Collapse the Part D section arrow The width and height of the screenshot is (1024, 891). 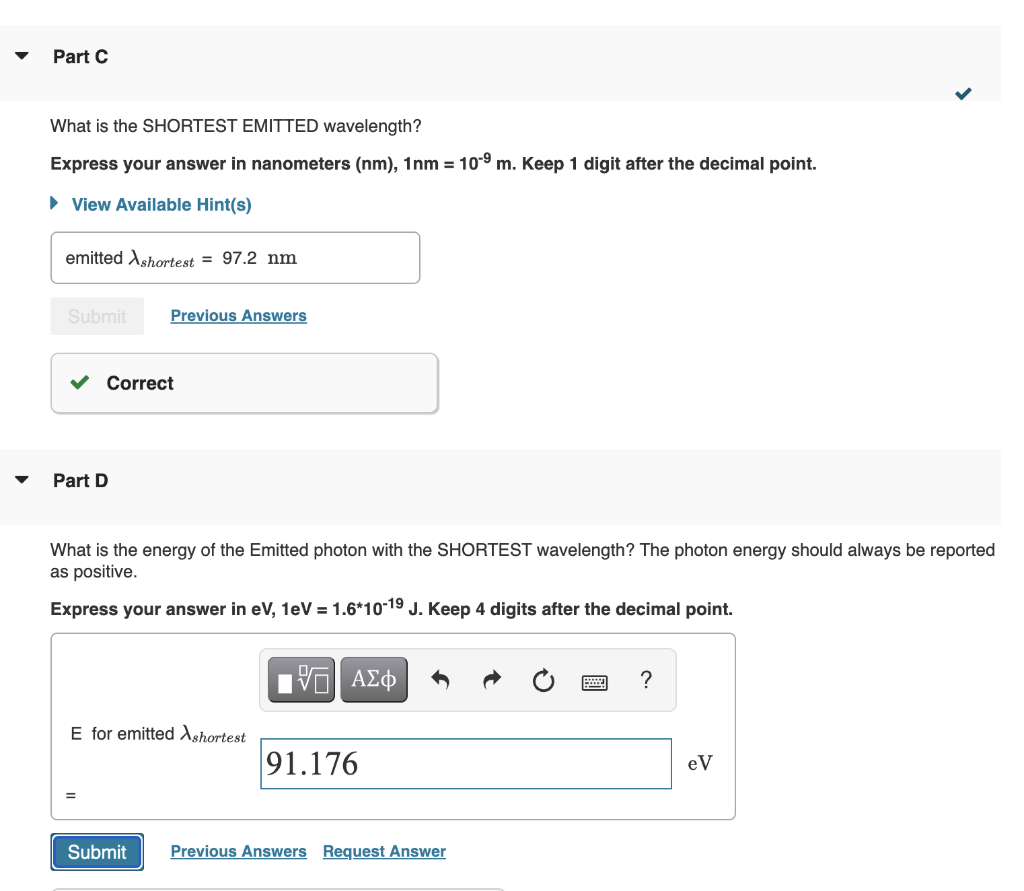pyautogui.click(x=22, y=480)
